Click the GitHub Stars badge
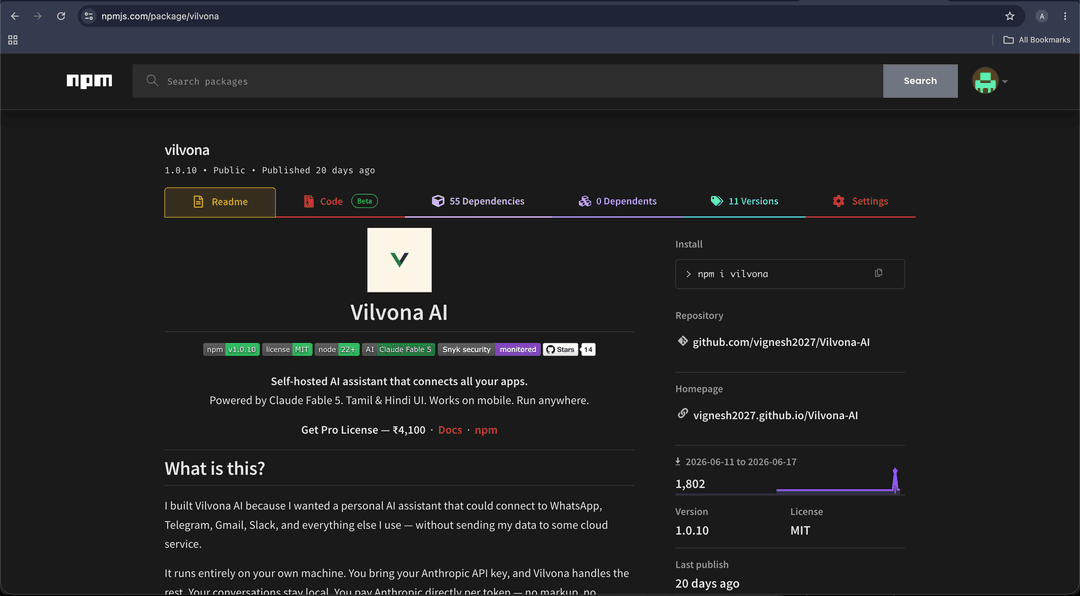Viewport: 1080px width, 596px height. [x=561, y=349]
